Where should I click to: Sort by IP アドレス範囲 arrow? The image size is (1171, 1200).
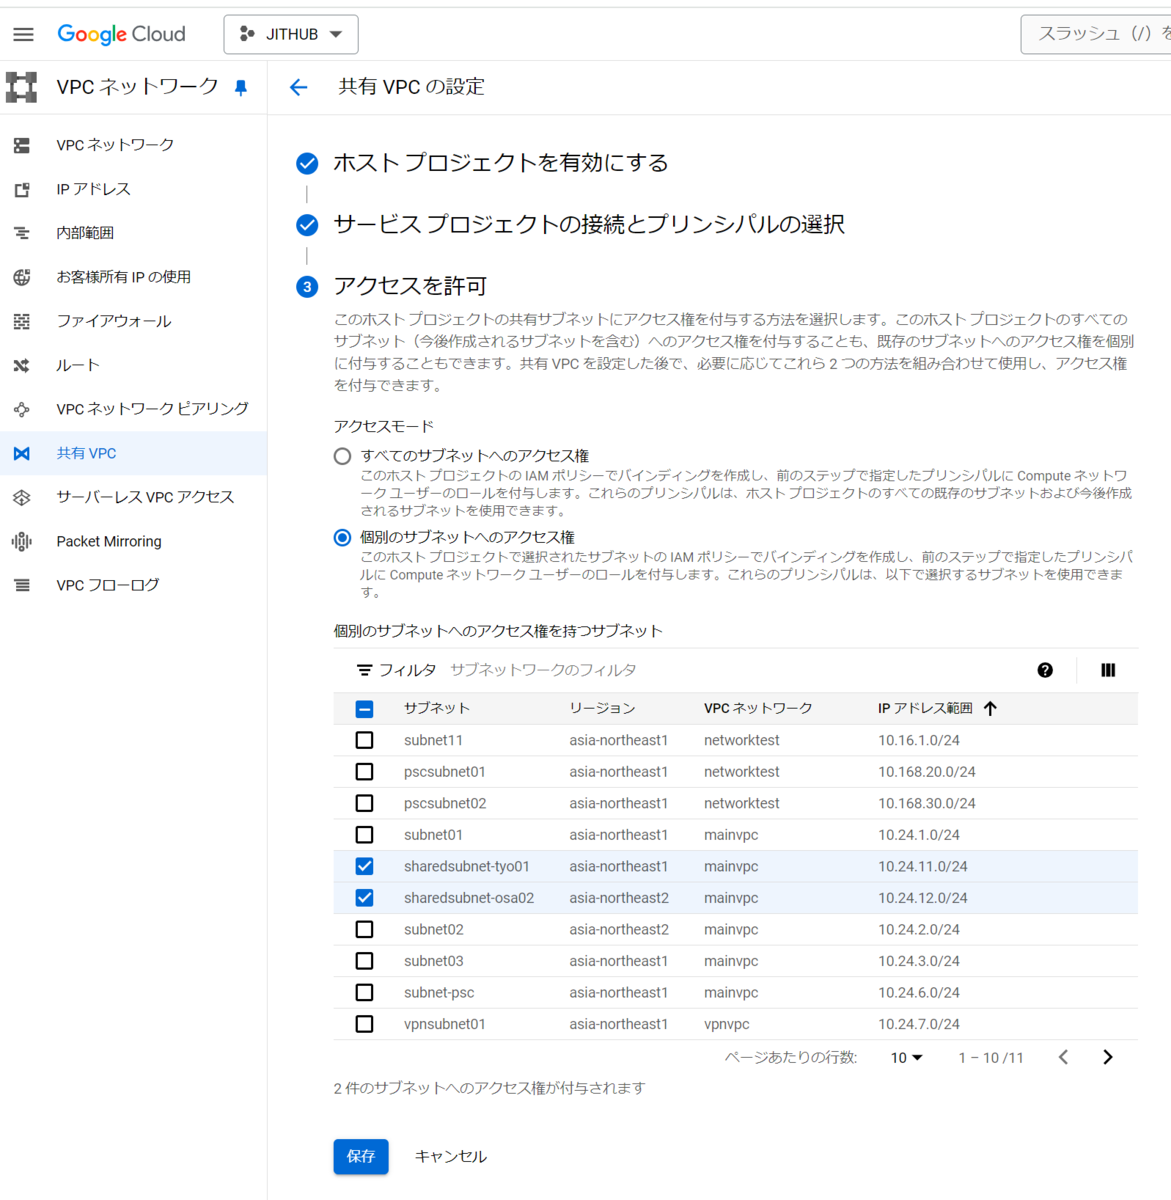click(x=990, y=708)
